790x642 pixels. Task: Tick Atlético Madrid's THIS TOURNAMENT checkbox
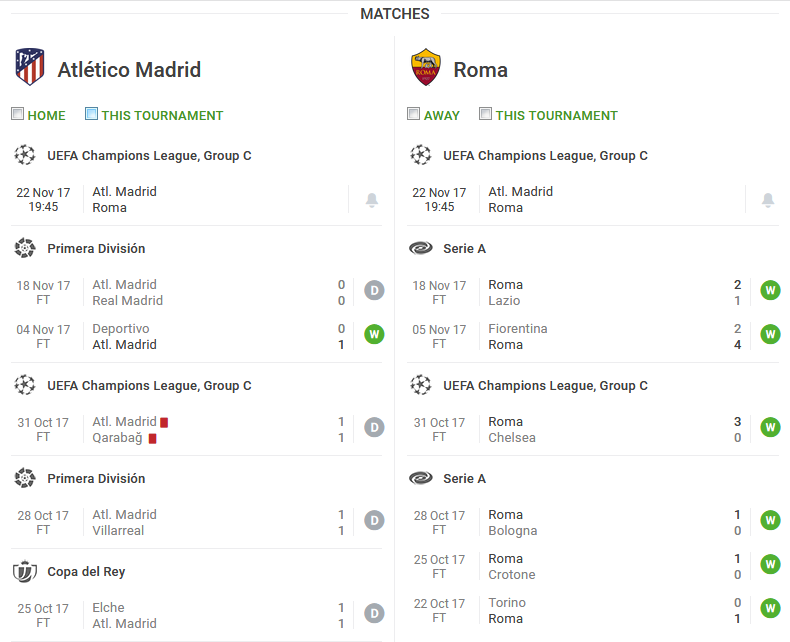click(x=91, y=114)
